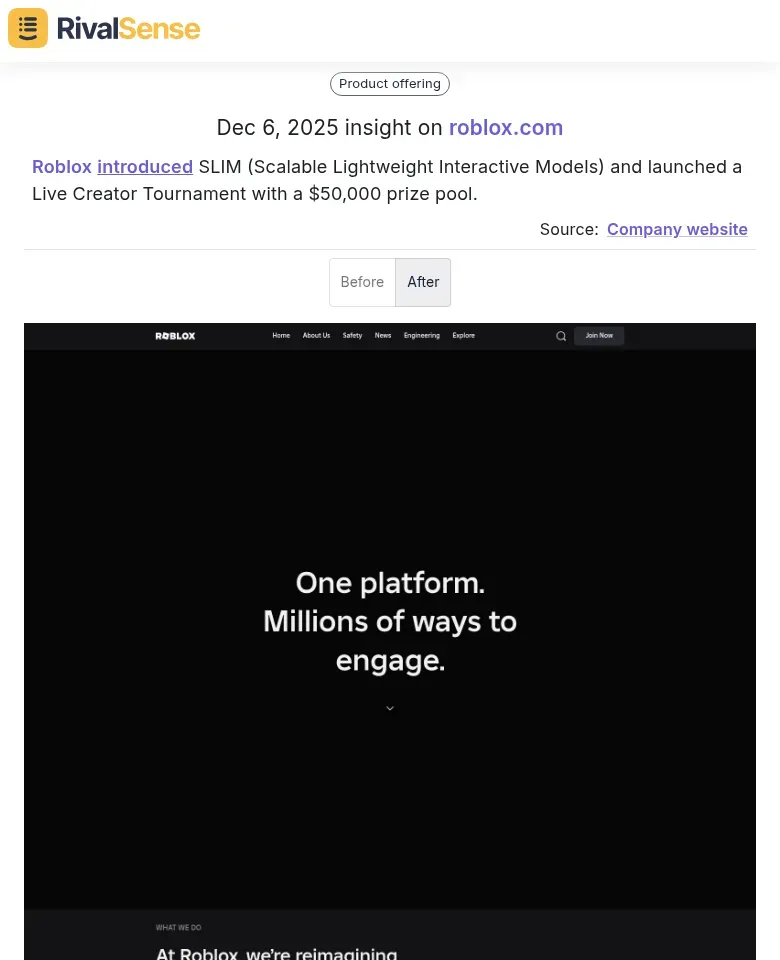
Task: Open the Company website source link
Action: pos(677,229)
